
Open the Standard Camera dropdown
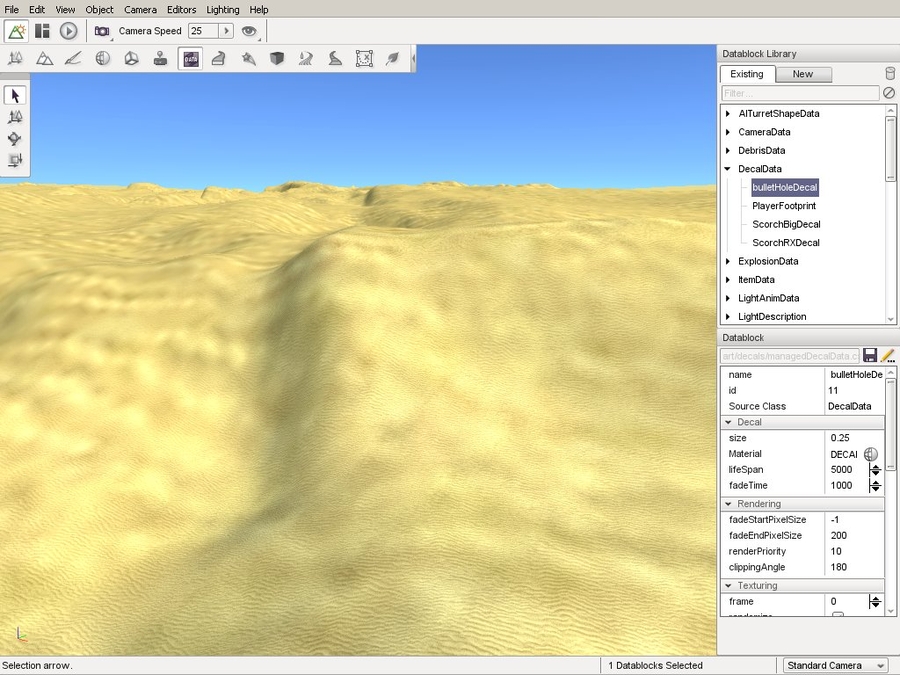pyautogui.click(x=833, y=665)
